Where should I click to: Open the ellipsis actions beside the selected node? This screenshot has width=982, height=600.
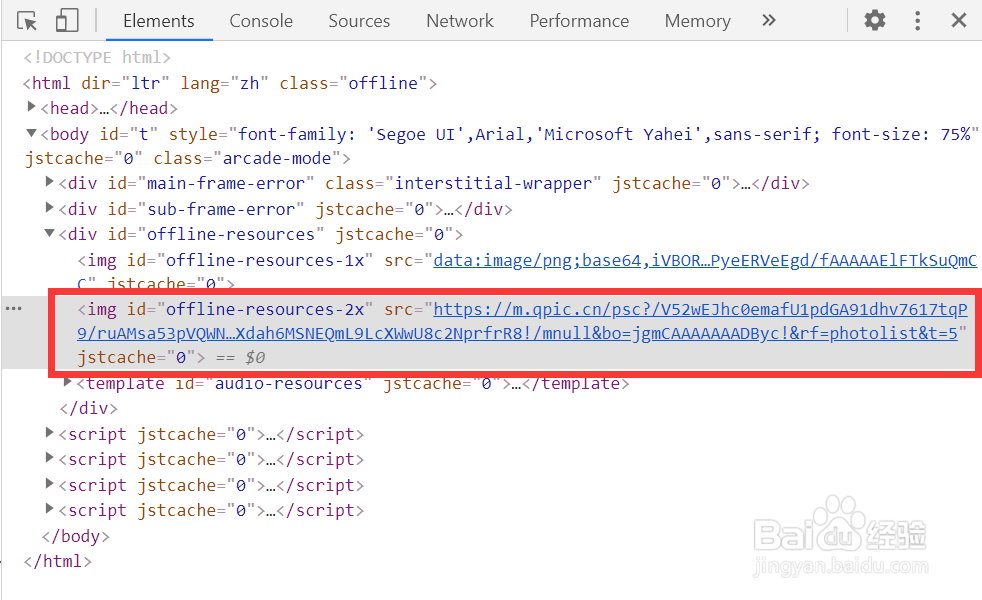click(14, 308)
